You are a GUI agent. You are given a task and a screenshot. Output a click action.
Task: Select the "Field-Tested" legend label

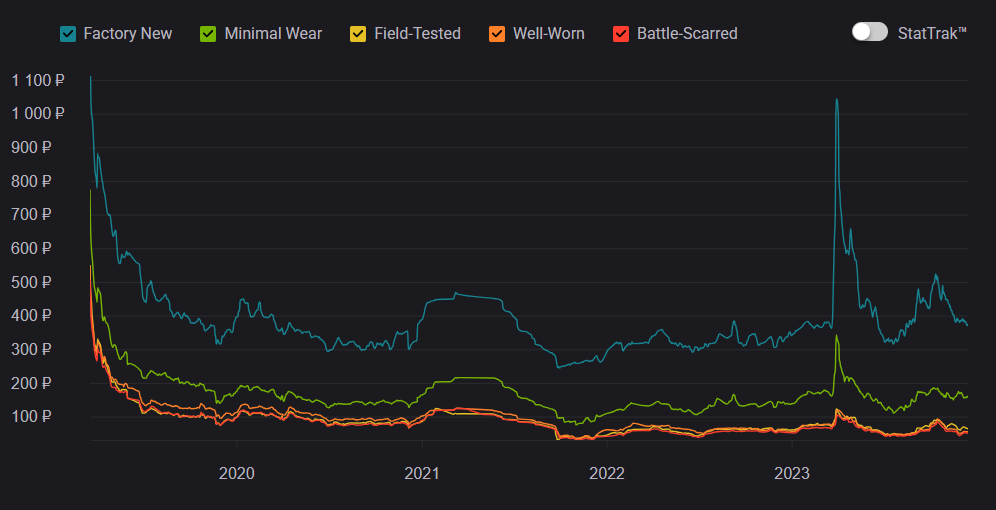coord(417,34)
